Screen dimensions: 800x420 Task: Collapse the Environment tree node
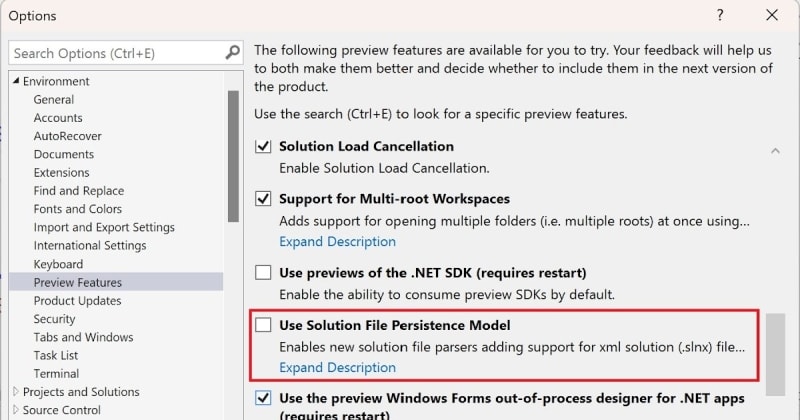pyautogui.click(x=15, y=81)
